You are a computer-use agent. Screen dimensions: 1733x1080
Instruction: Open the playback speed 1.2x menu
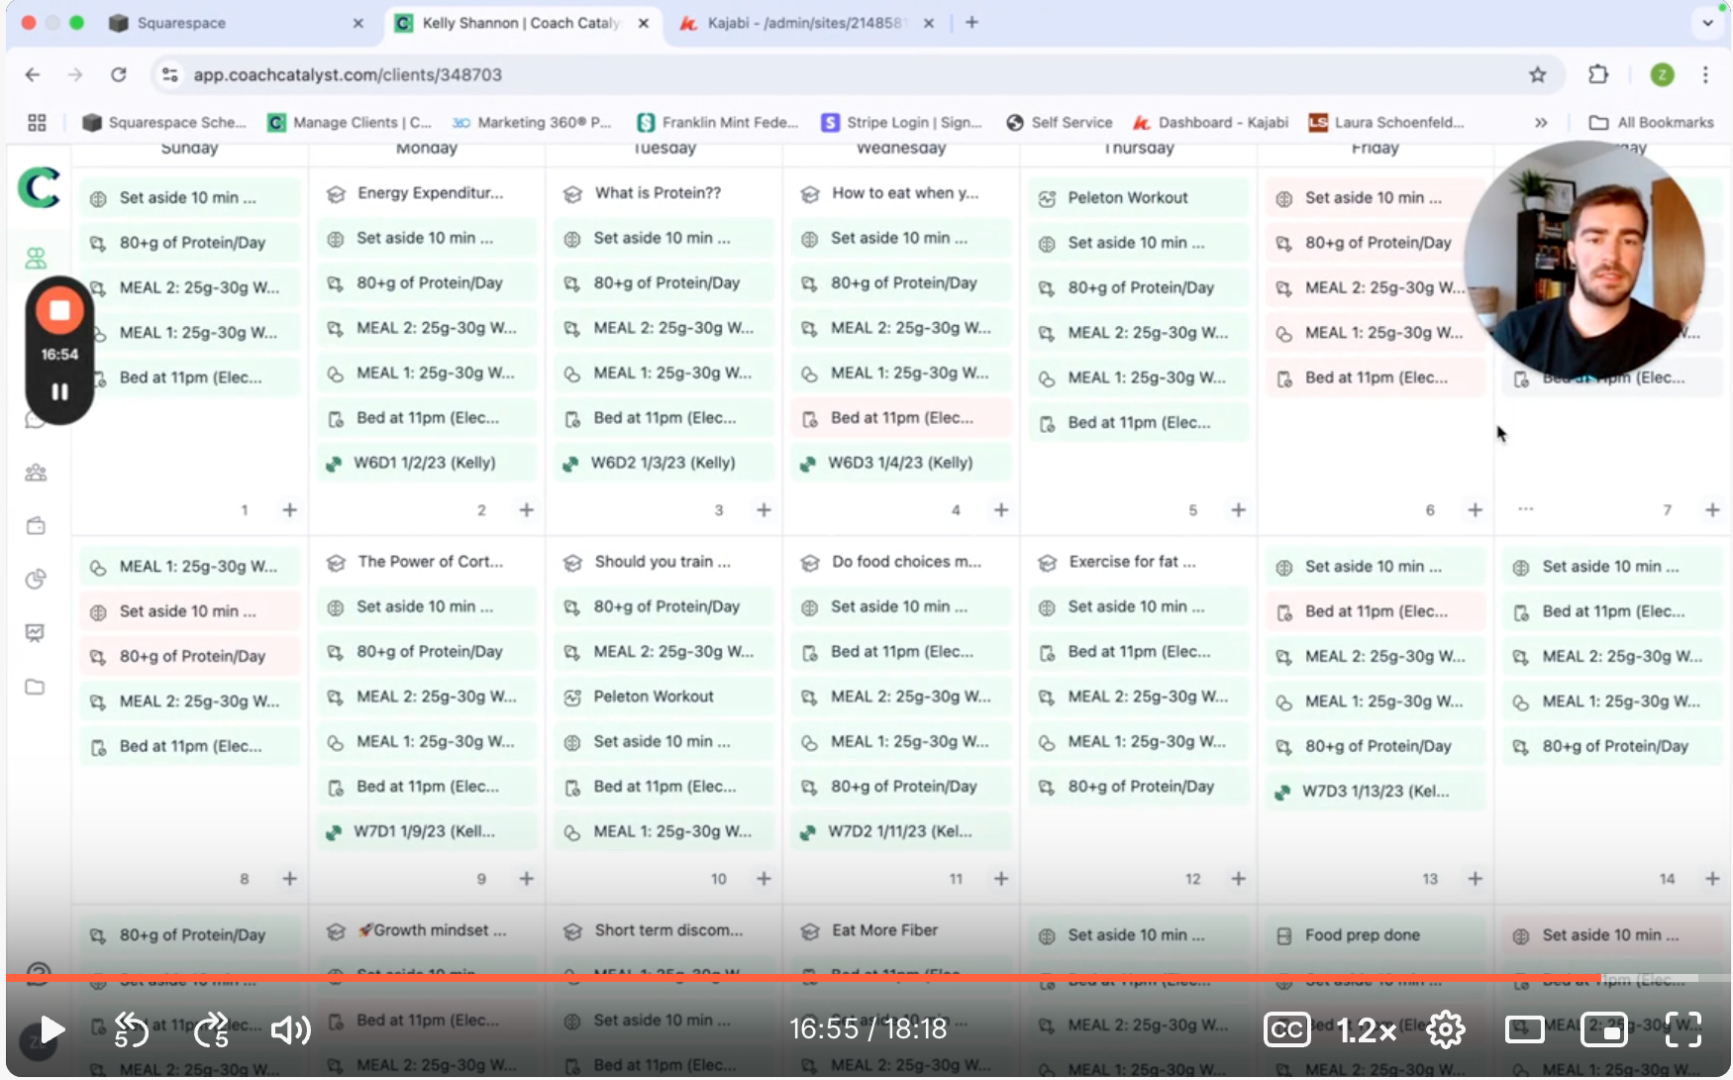(1367, 1029)
